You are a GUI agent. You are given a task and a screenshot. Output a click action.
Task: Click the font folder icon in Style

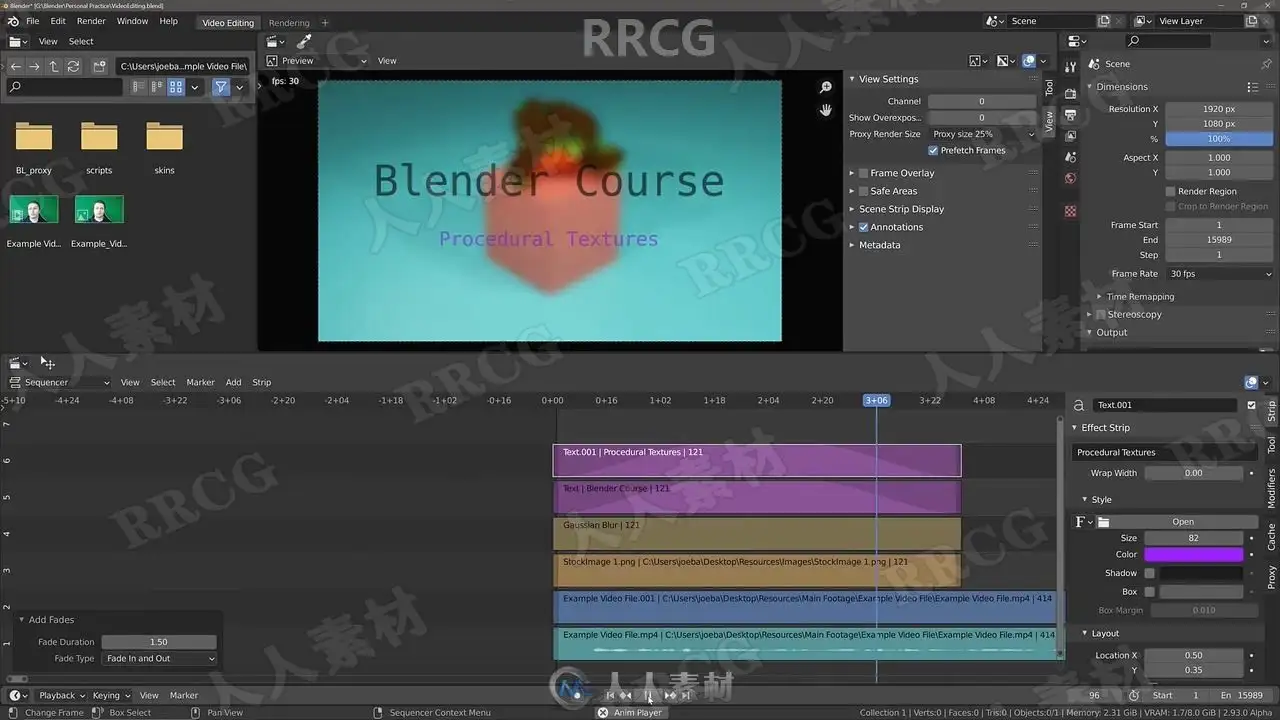[x=1104, y=522]
